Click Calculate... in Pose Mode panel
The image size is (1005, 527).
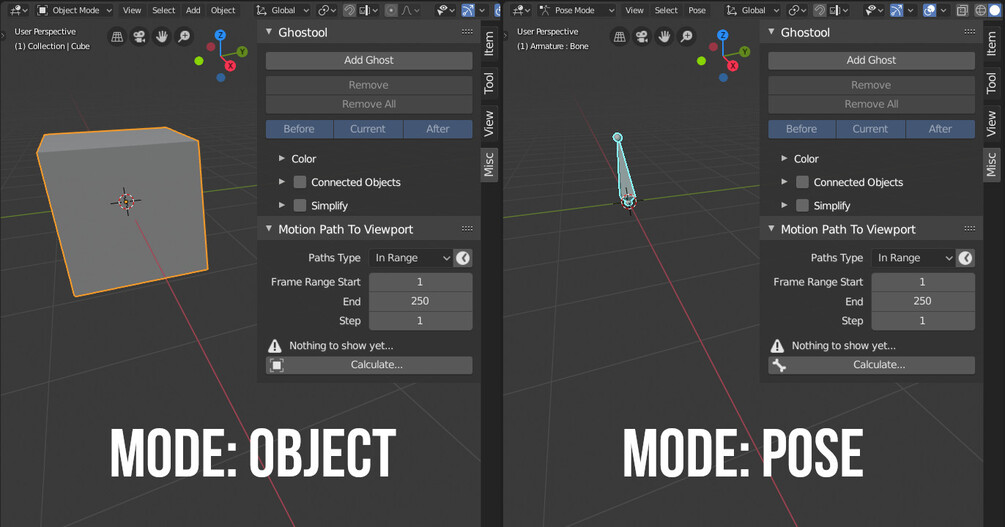pos(872,365)
